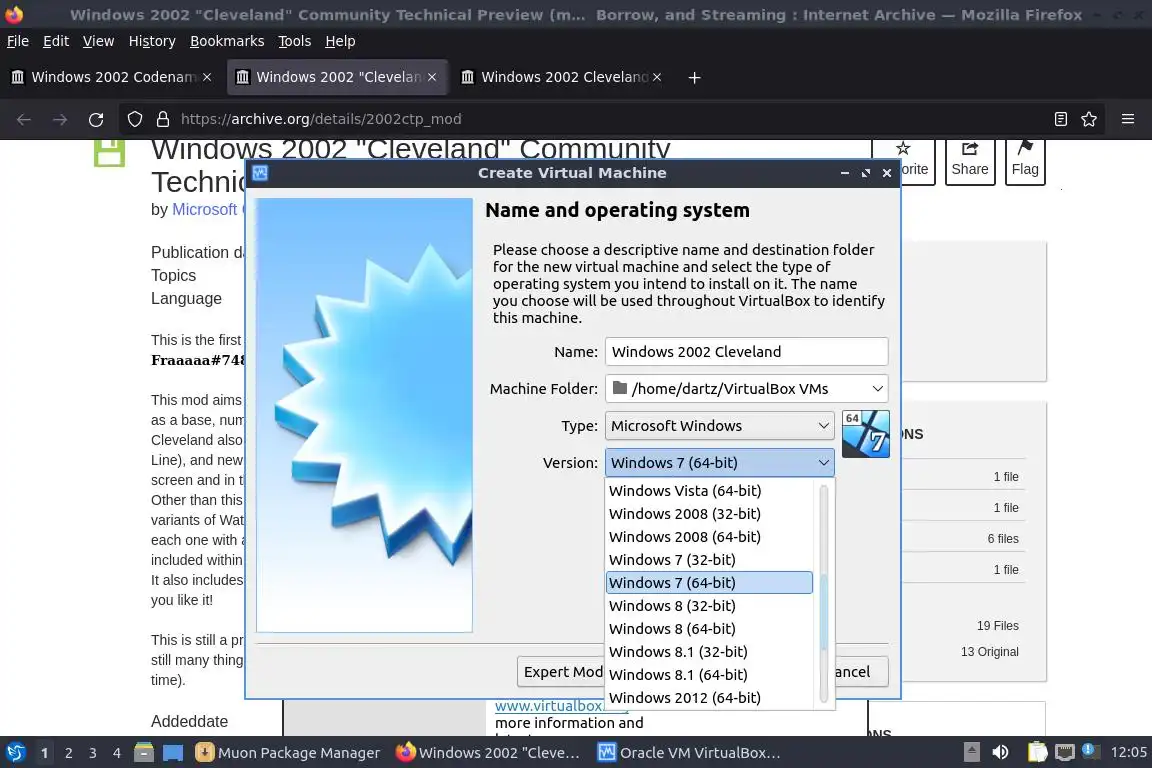
Task: Switch to Muon Package Manager in taskbar
Action: pos(288,753)
